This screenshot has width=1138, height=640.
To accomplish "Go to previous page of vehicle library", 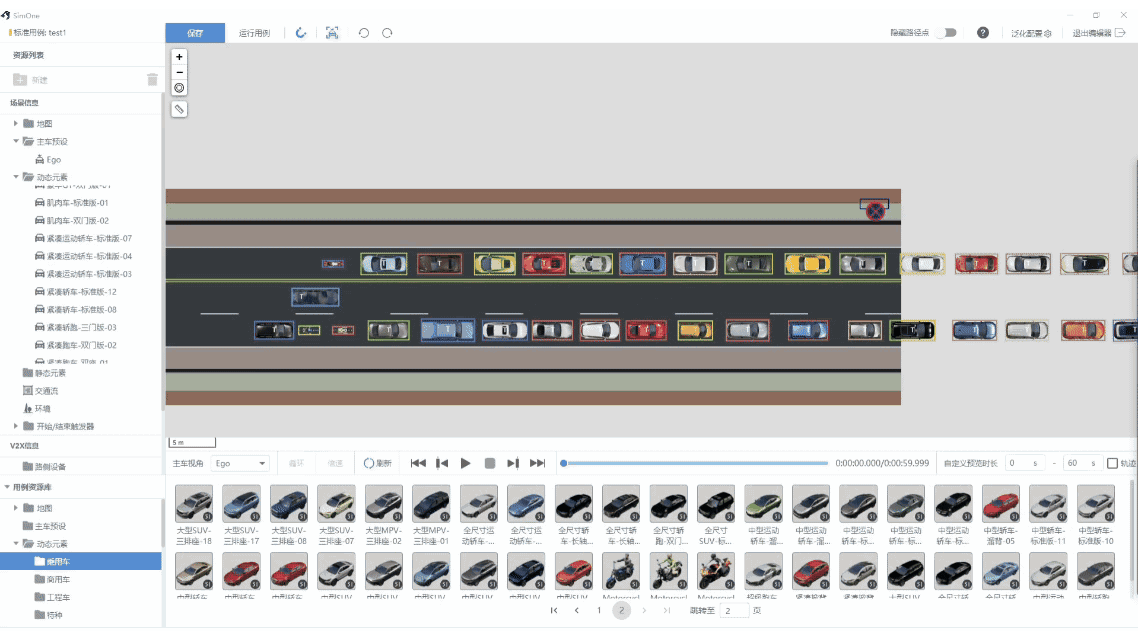I will (577, 611).
